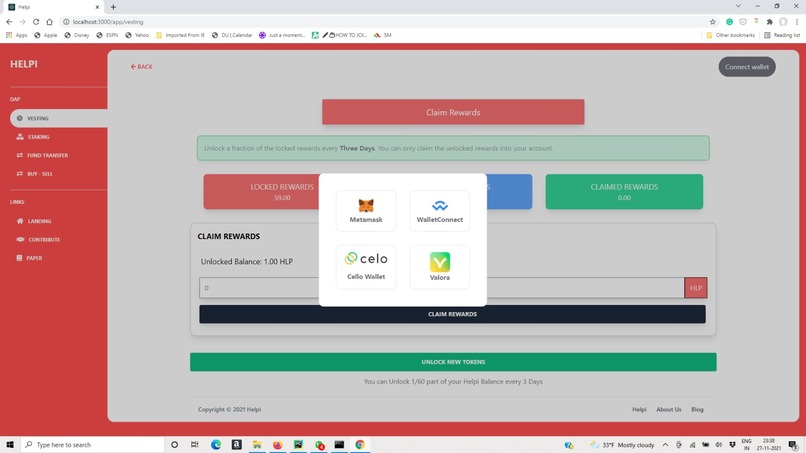Open File Explorer from taskbar

(257, 445)
